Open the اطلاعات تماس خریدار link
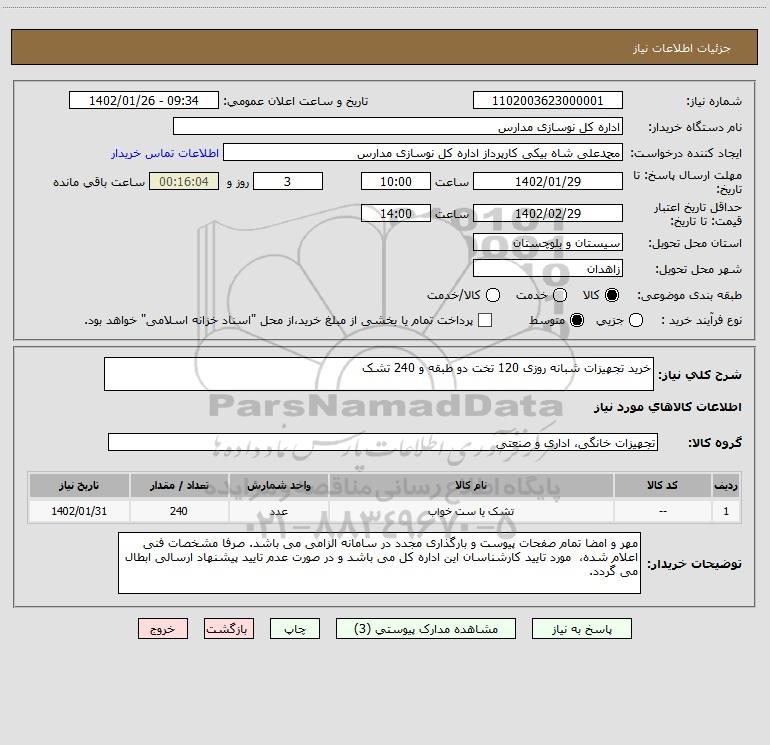770x745 pixels. pos(165,153)
